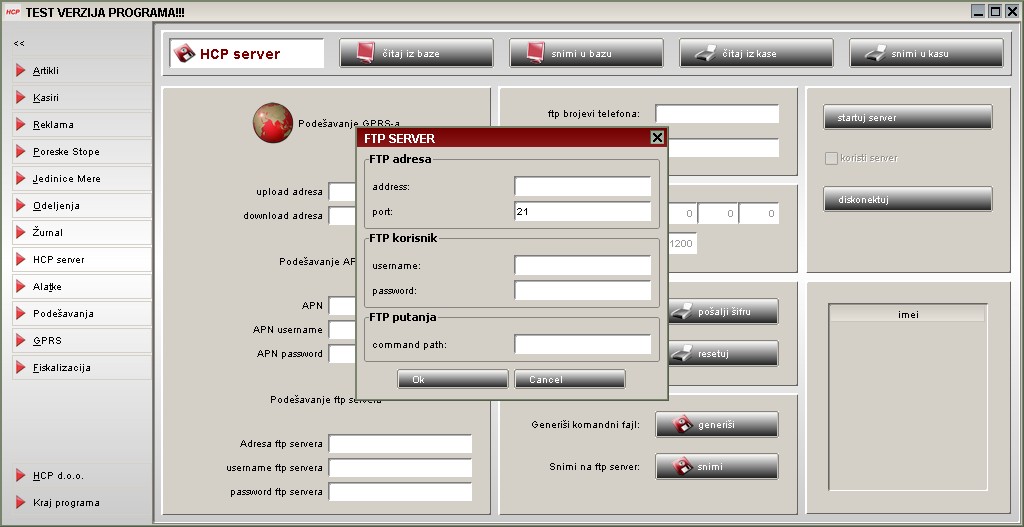1024x527 pixels.
Task: Click the 'čitaj iz baze' toolbar button
Action: 416,53
